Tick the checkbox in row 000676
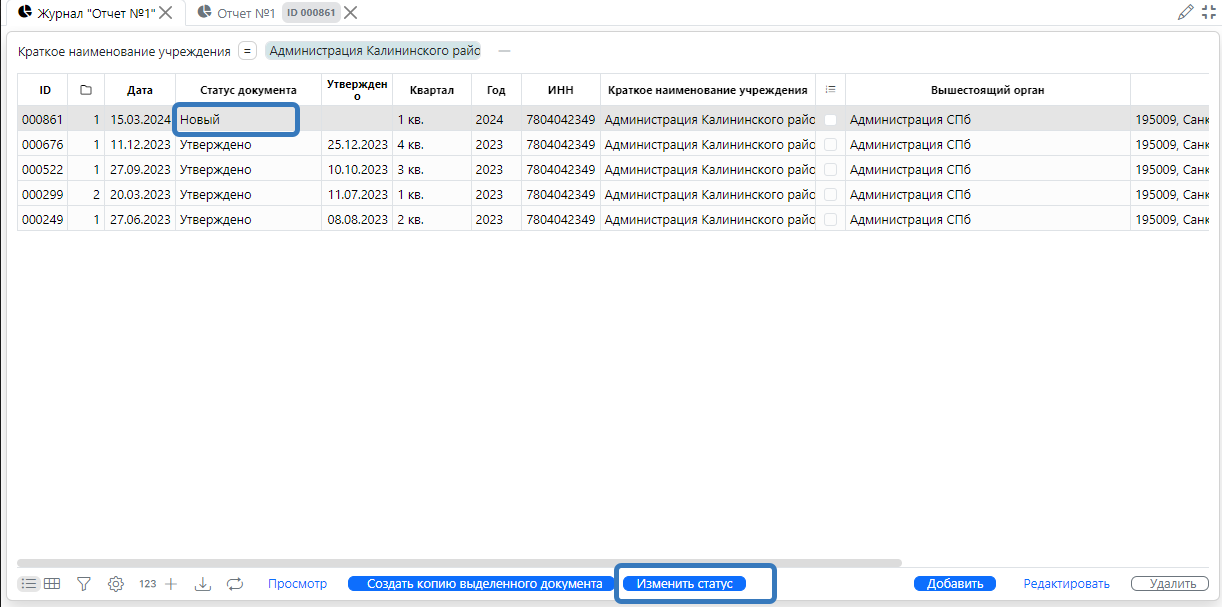Image resolution: width=1222 pixels, height=607 pixels. tap(830, 145)
